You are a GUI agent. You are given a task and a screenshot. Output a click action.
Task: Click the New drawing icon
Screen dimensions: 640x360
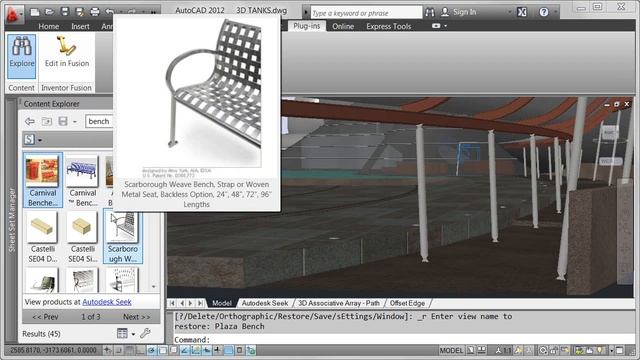(35, 12)
